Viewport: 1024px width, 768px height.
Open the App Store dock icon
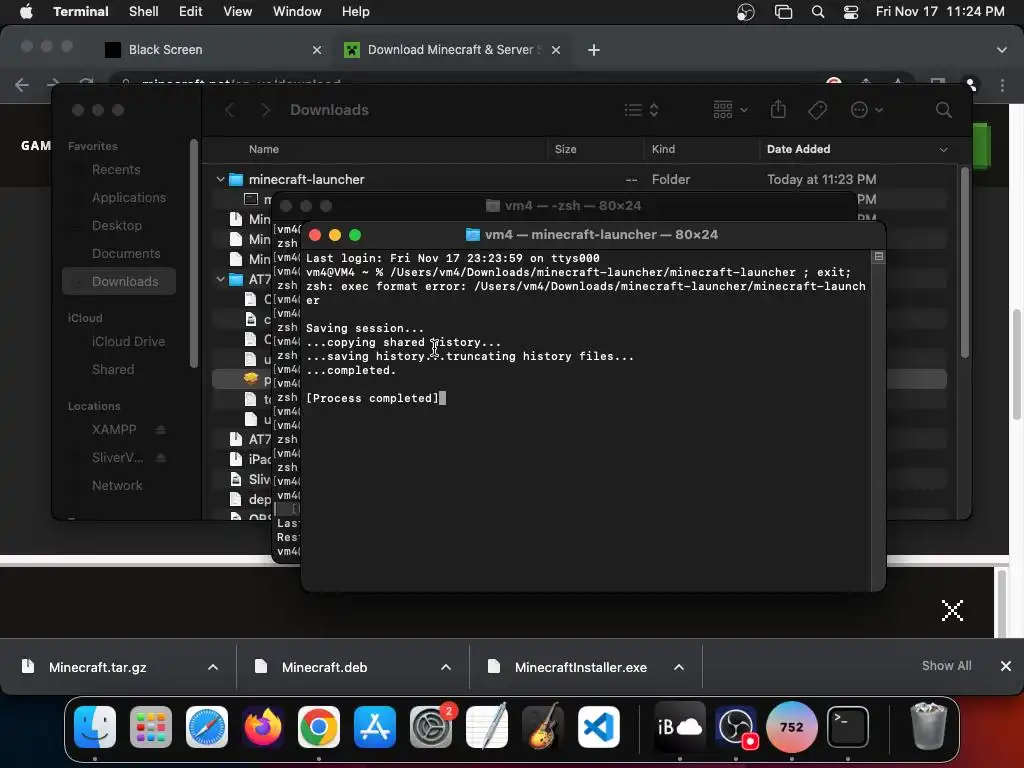point(375,727)
